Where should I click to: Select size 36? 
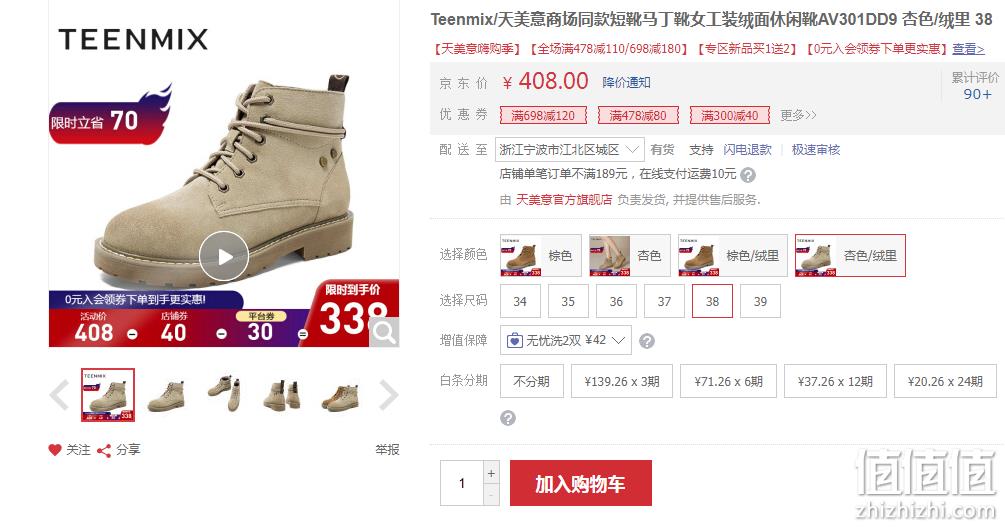coord(616,301)
